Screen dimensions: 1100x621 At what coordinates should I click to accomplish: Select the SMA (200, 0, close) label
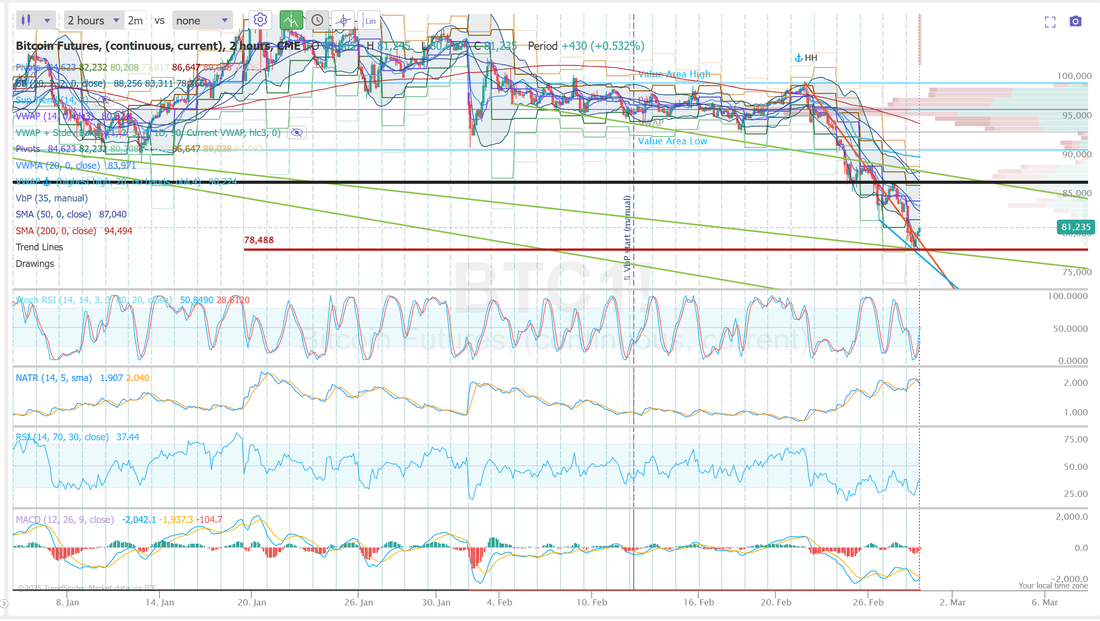click(55, 230)
